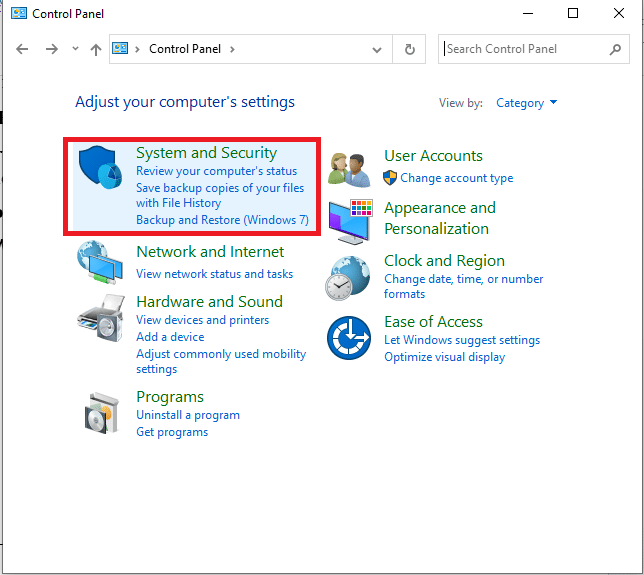Image resolution: width=644 pixels, height=575 pixels.
Task: Expand the address bar history dropdown
Action: tap(377, 49)
